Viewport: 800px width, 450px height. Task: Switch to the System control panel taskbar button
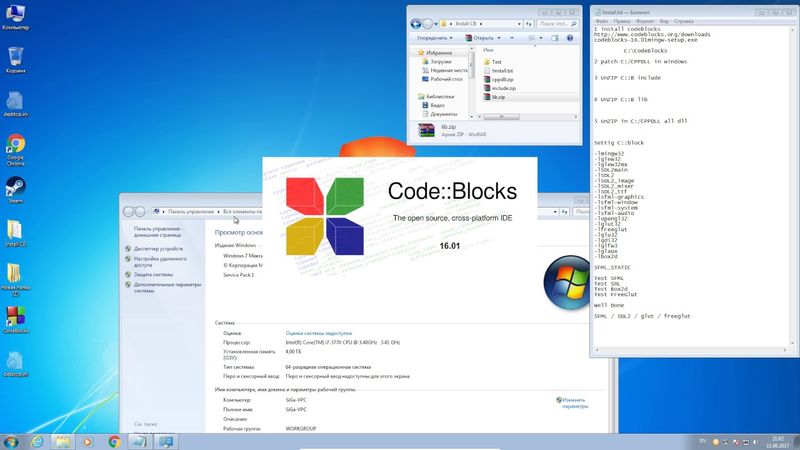pyautogui.click(x=166, y=442)
